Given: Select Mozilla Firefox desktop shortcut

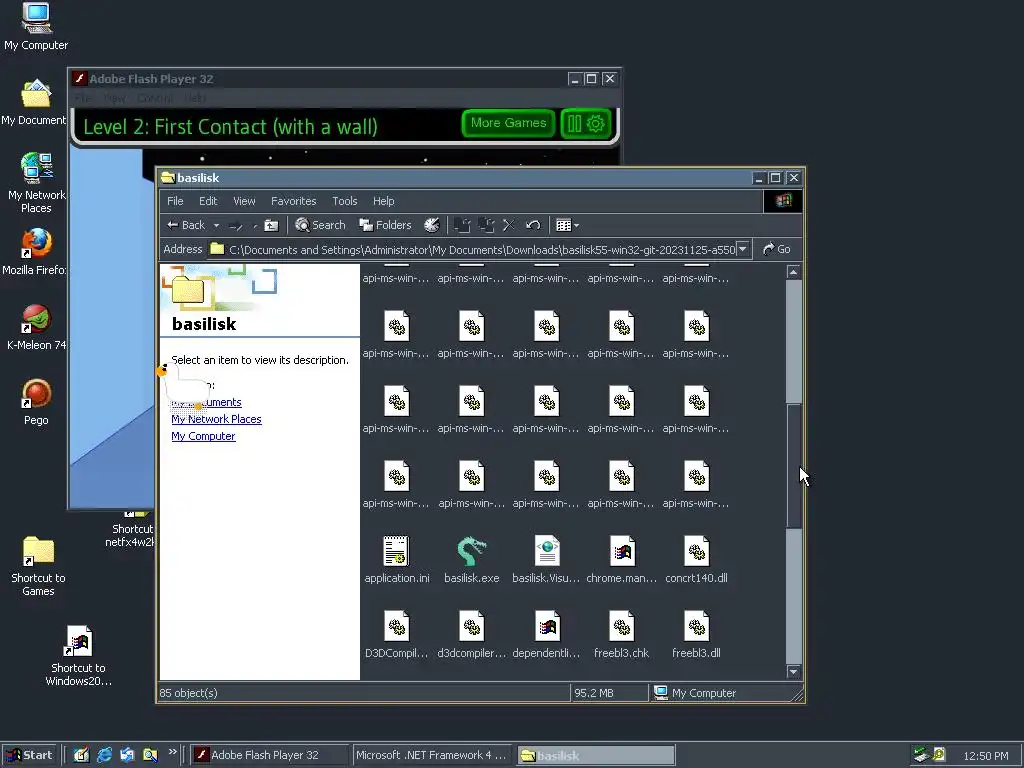Looking at the screenshot, I should click(x=35, y=252).
